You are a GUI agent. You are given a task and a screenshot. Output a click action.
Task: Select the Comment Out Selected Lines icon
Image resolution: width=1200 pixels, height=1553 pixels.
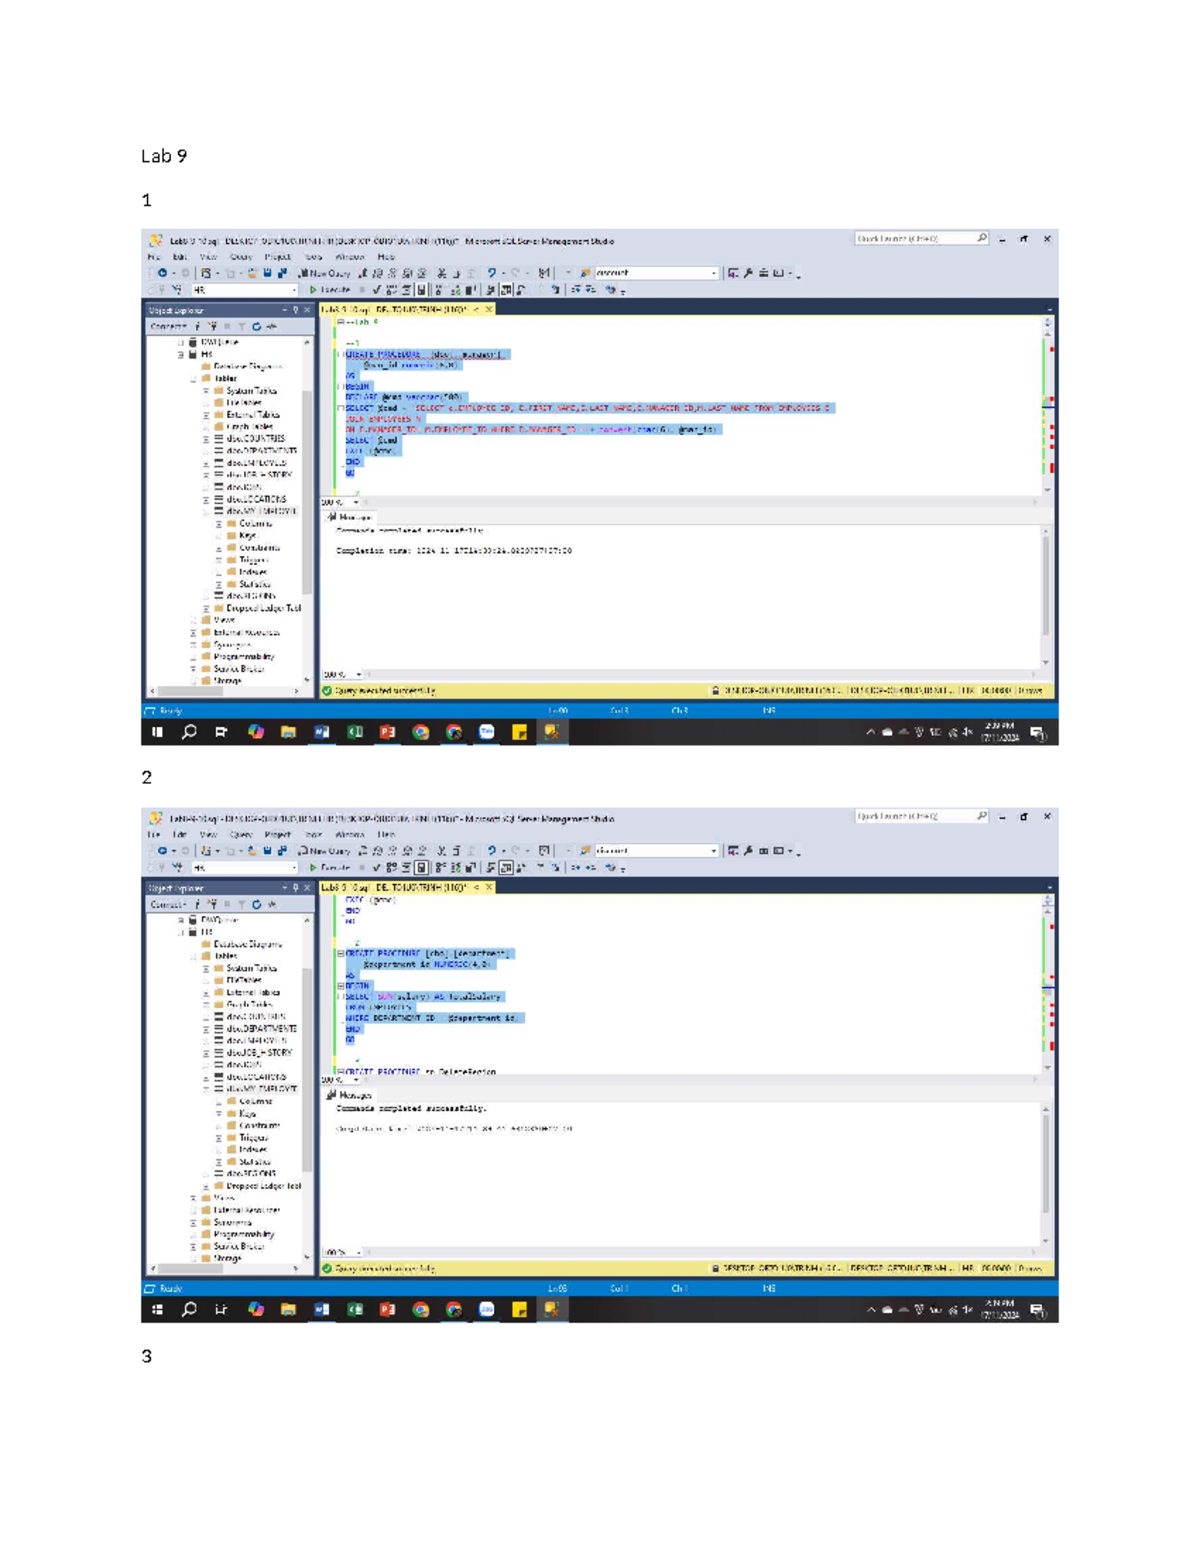tap(577, 289)
